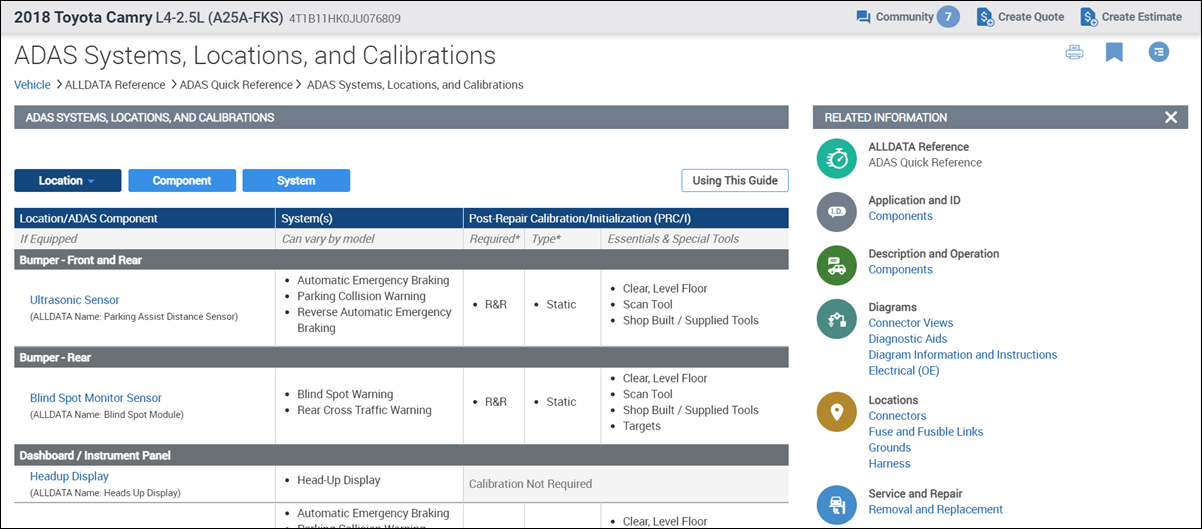Viewport: 1202px width, 529px height.
Task: Open the Connector Views link
Action: (x=911, y=323)
